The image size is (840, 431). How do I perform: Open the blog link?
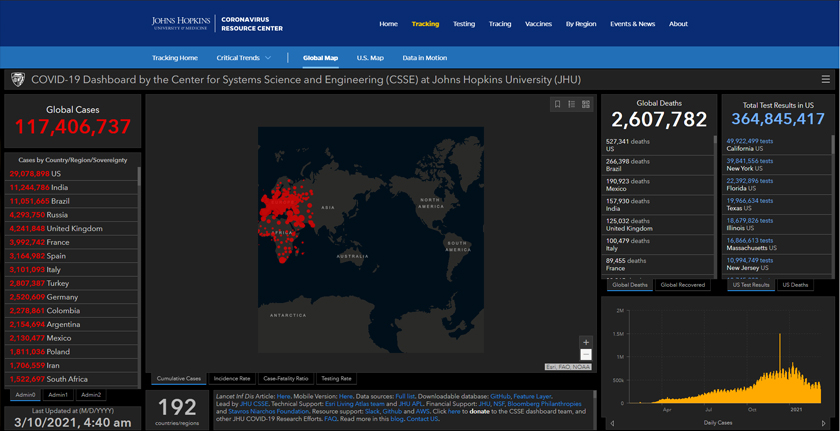coord(397,419)
